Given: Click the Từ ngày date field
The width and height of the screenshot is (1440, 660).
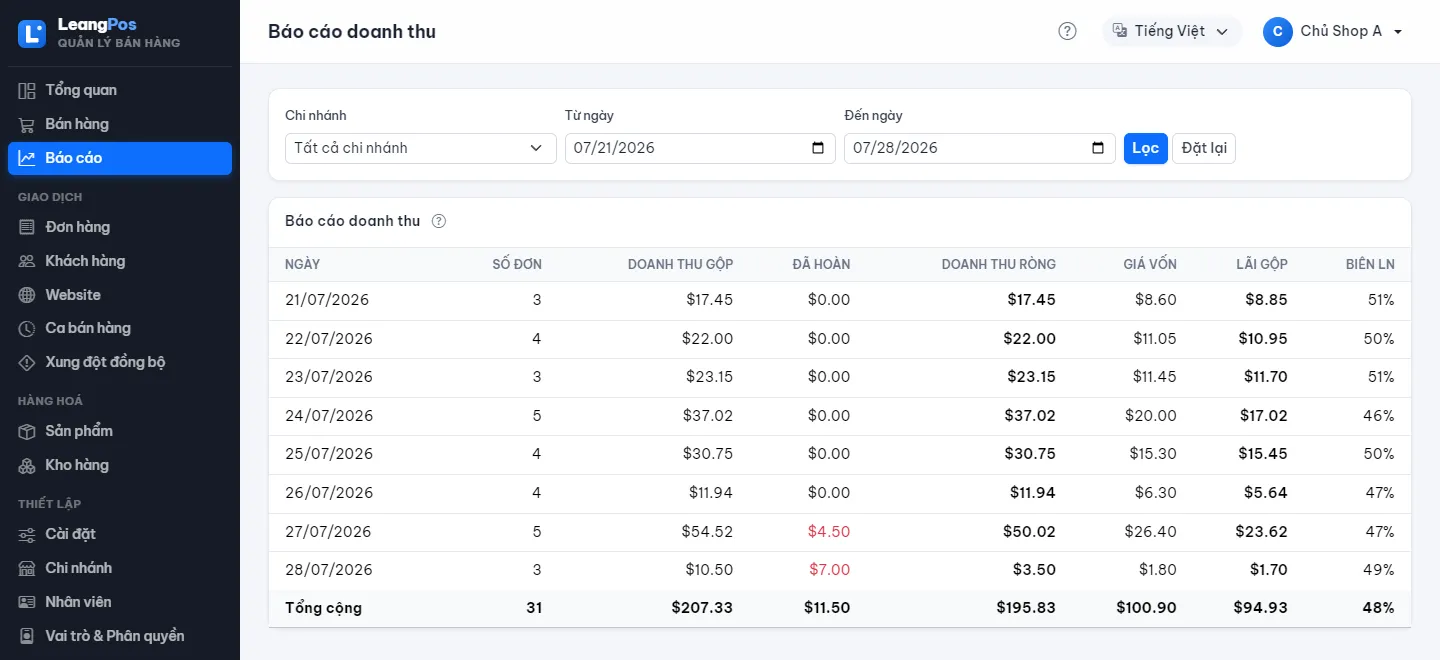Looking at the screenshot, I should pyautogui.click(x=700, y=148).
